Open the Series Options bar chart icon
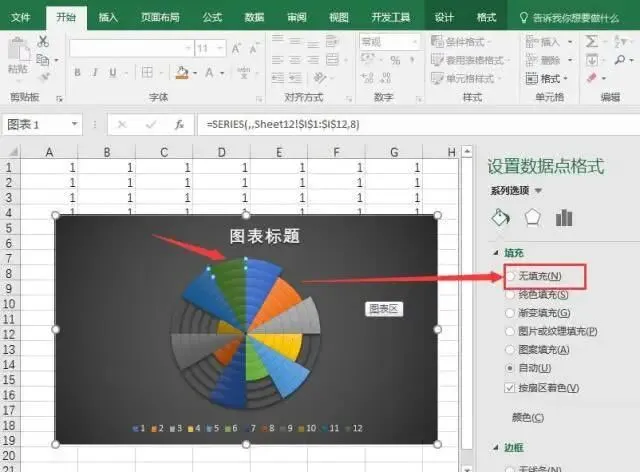 coord(564,217)
